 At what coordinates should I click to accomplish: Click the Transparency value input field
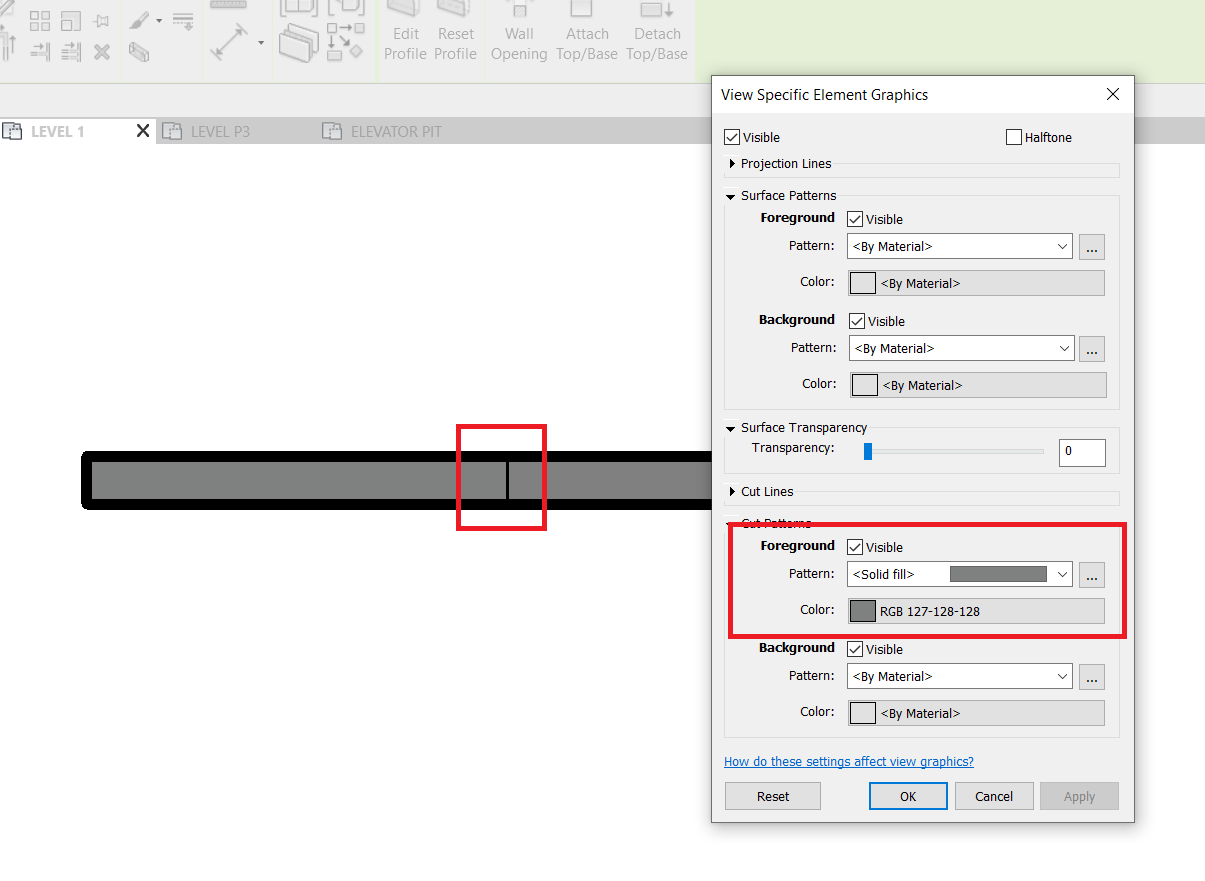click(x=1081, y=452)
